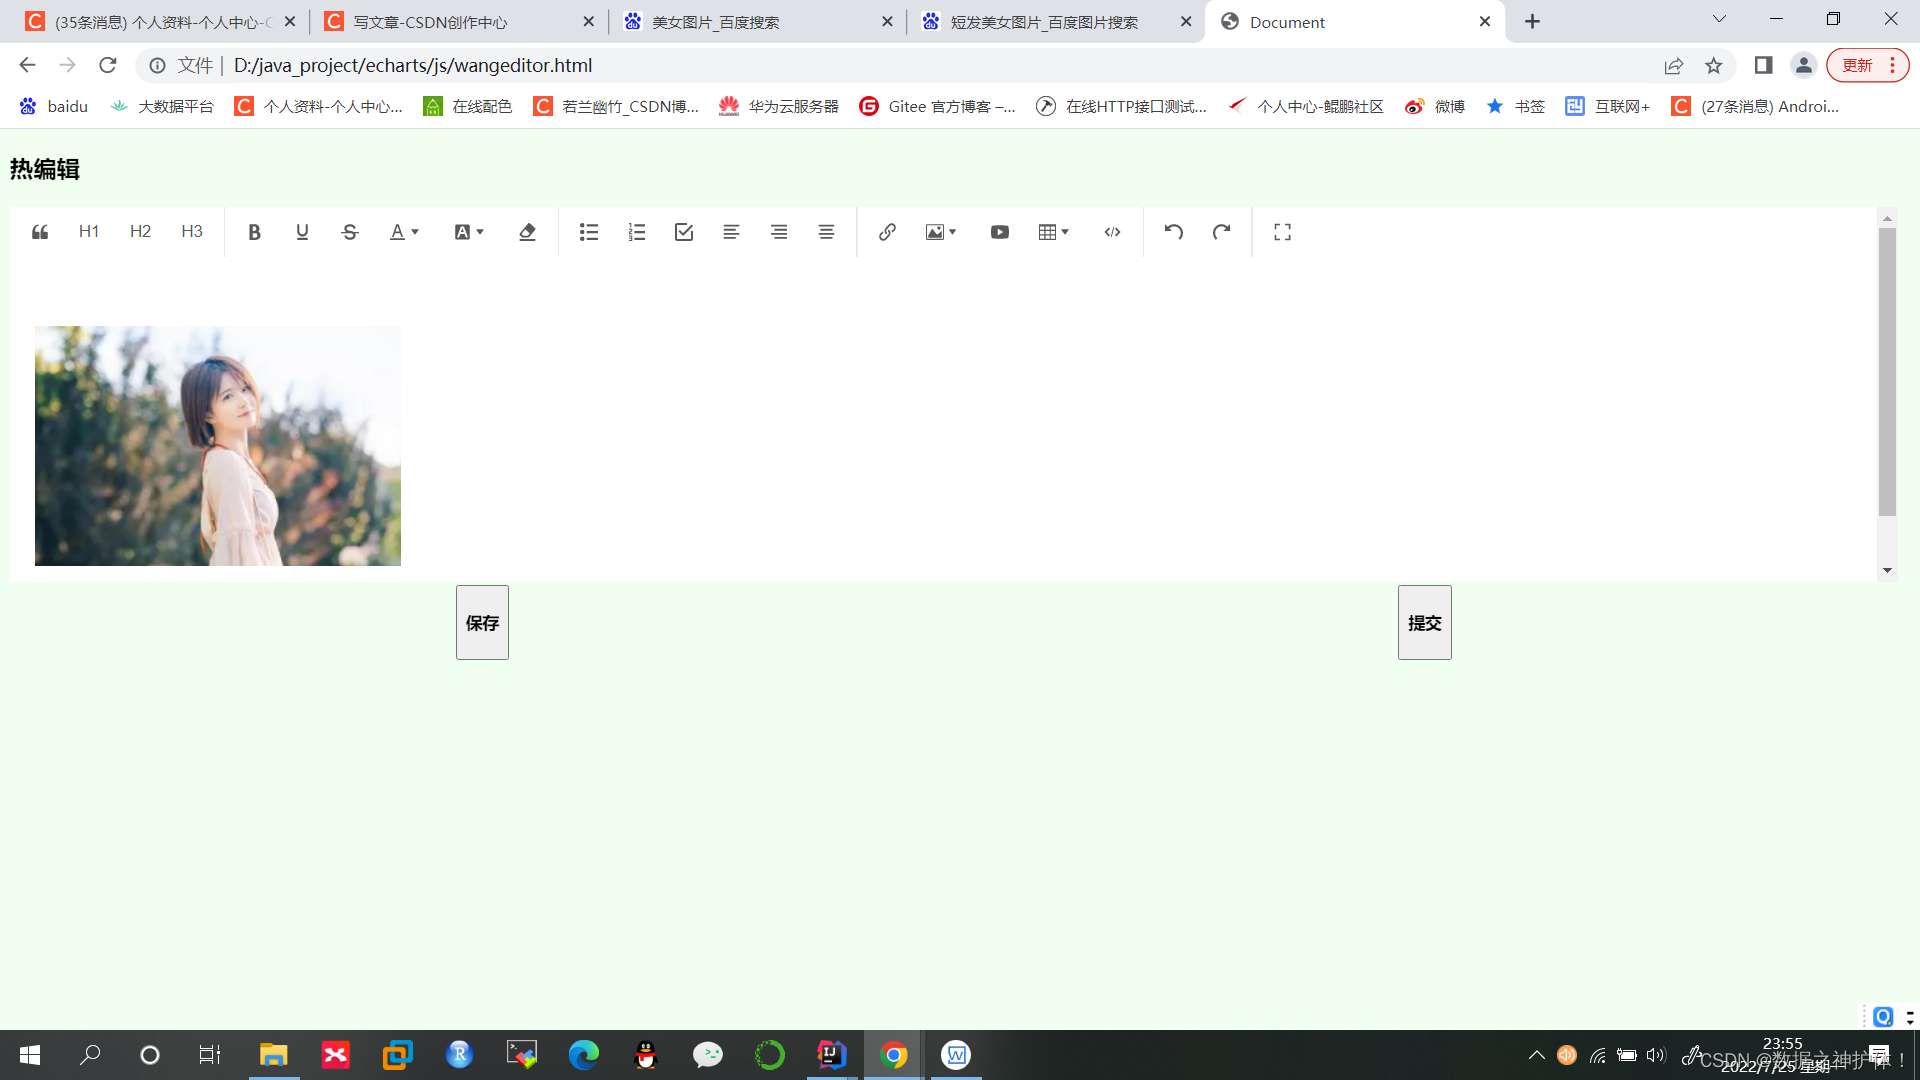This screenshot has height=1080, width=1920.
Task: Undo the last edit
Action: [x=1174, y=232]
